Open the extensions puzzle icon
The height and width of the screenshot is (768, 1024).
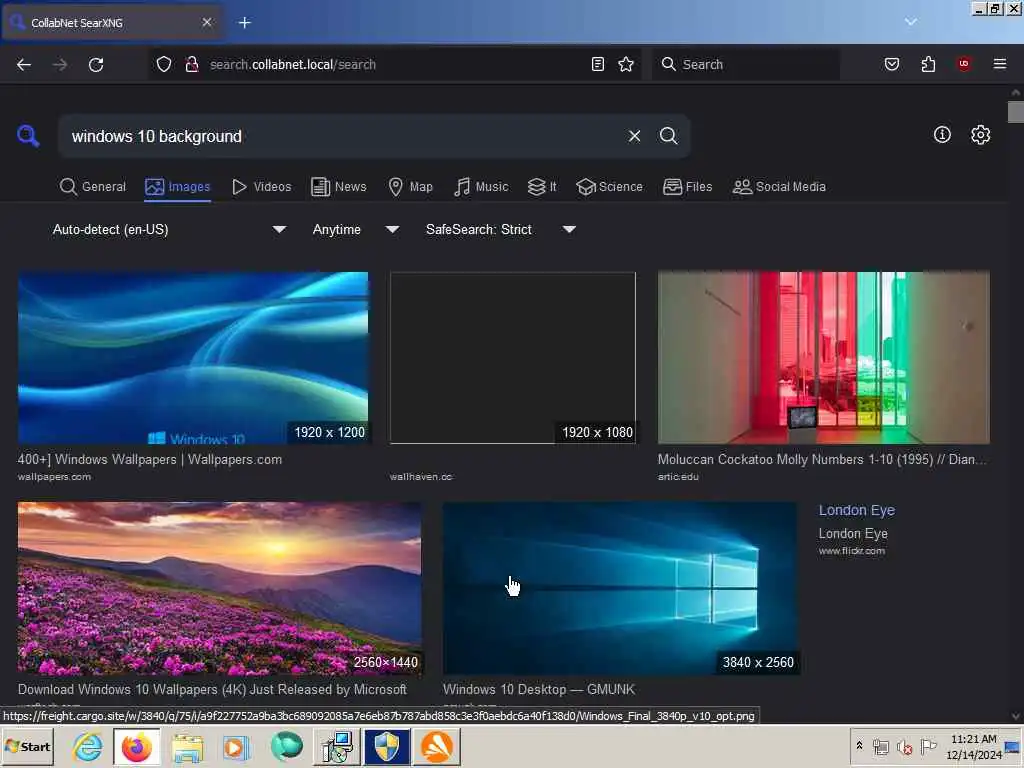928,64
